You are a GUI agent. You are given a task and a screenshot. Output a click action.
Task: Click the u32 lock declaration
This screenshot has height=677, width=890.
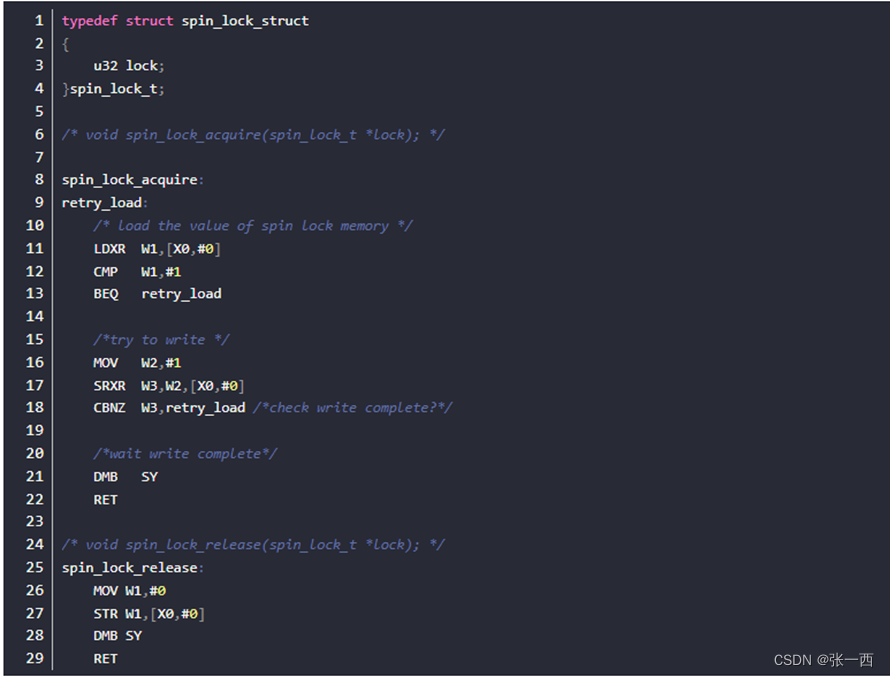click(129, 66)
